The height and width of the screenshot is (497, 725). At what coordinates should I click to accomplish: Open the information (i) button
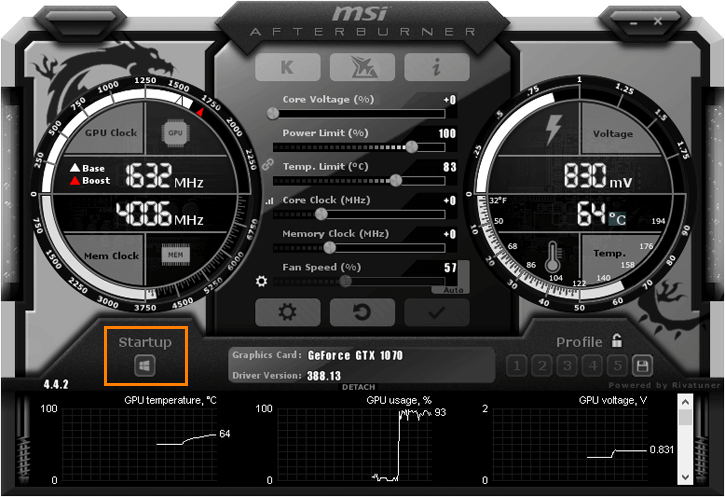pyautogui.click(x=436, y=67)
